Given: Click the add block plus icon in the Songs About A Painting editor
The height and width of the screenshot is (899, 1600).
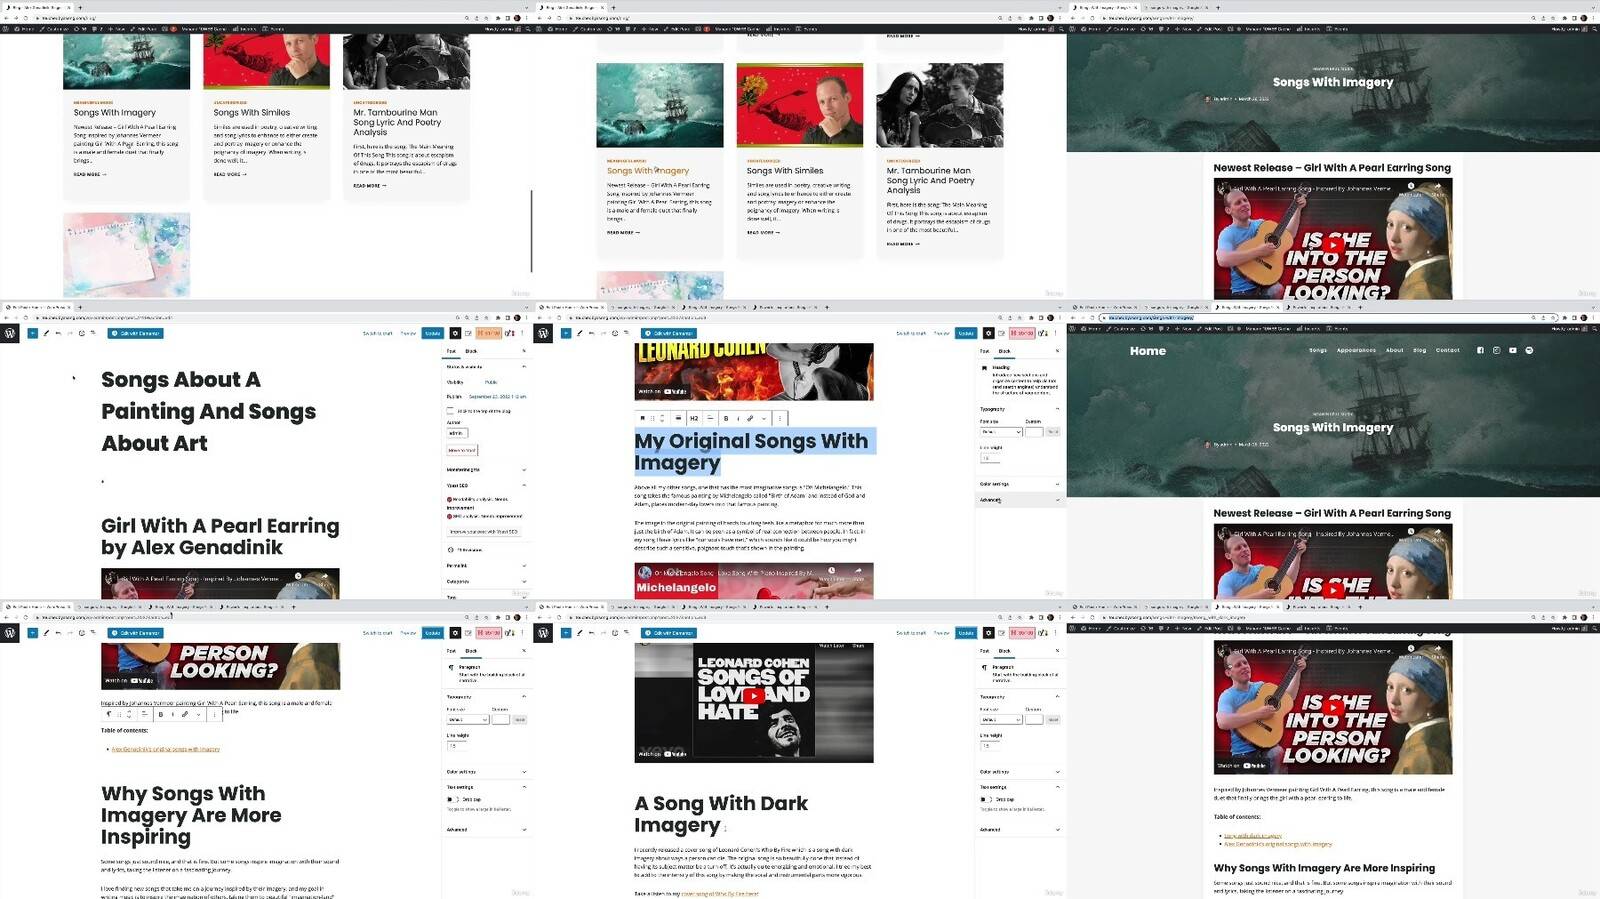Looking at the screenshot, I should pos(33,333).
